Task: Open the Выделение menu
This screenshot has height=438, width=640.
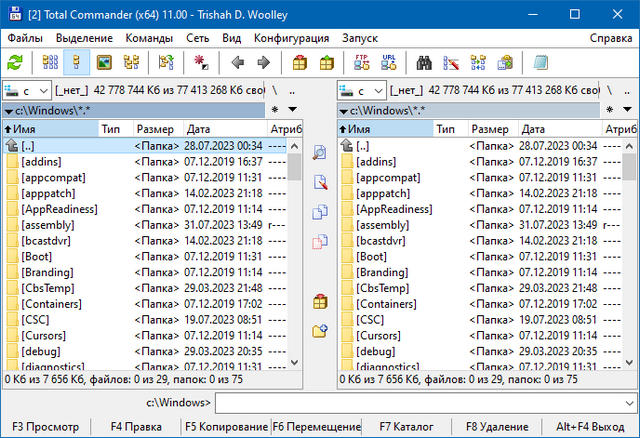Action: tap(85, 38)
